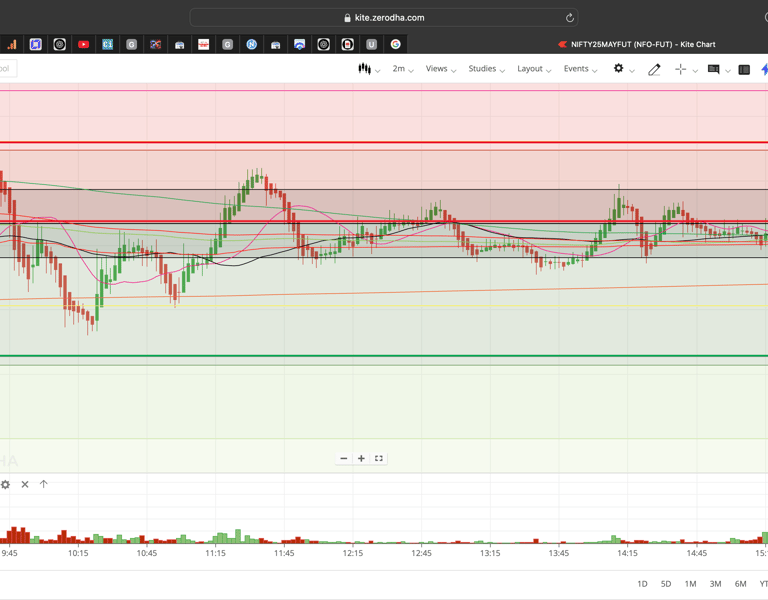Zoom in the chart with plus button
The width and height of the screenshot is (768, 600).
361,458
